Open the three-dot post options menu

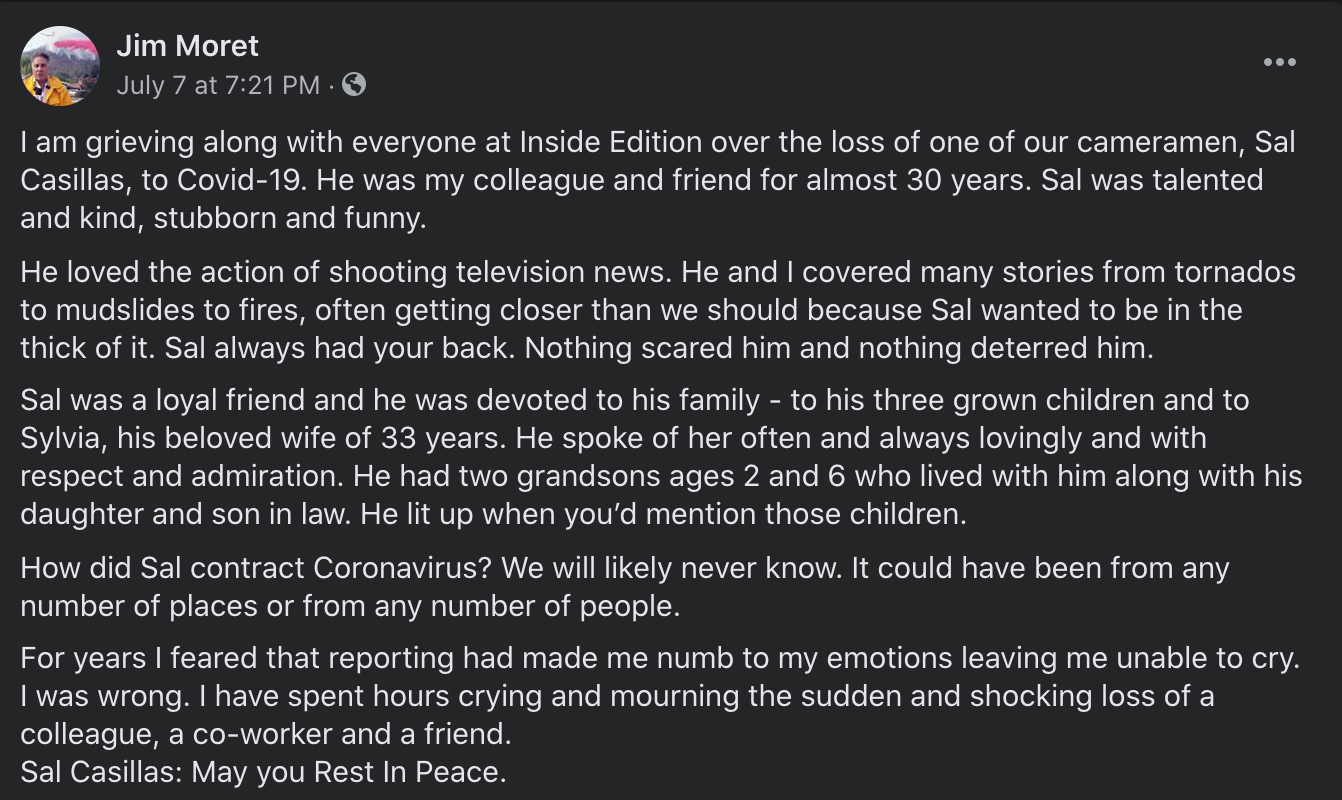1279,62
